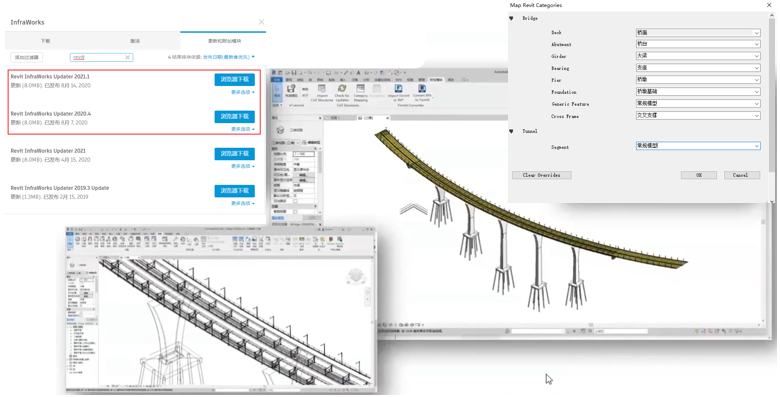Open the Category Mapping tool
Screen dimensions: 780x397
361,92
